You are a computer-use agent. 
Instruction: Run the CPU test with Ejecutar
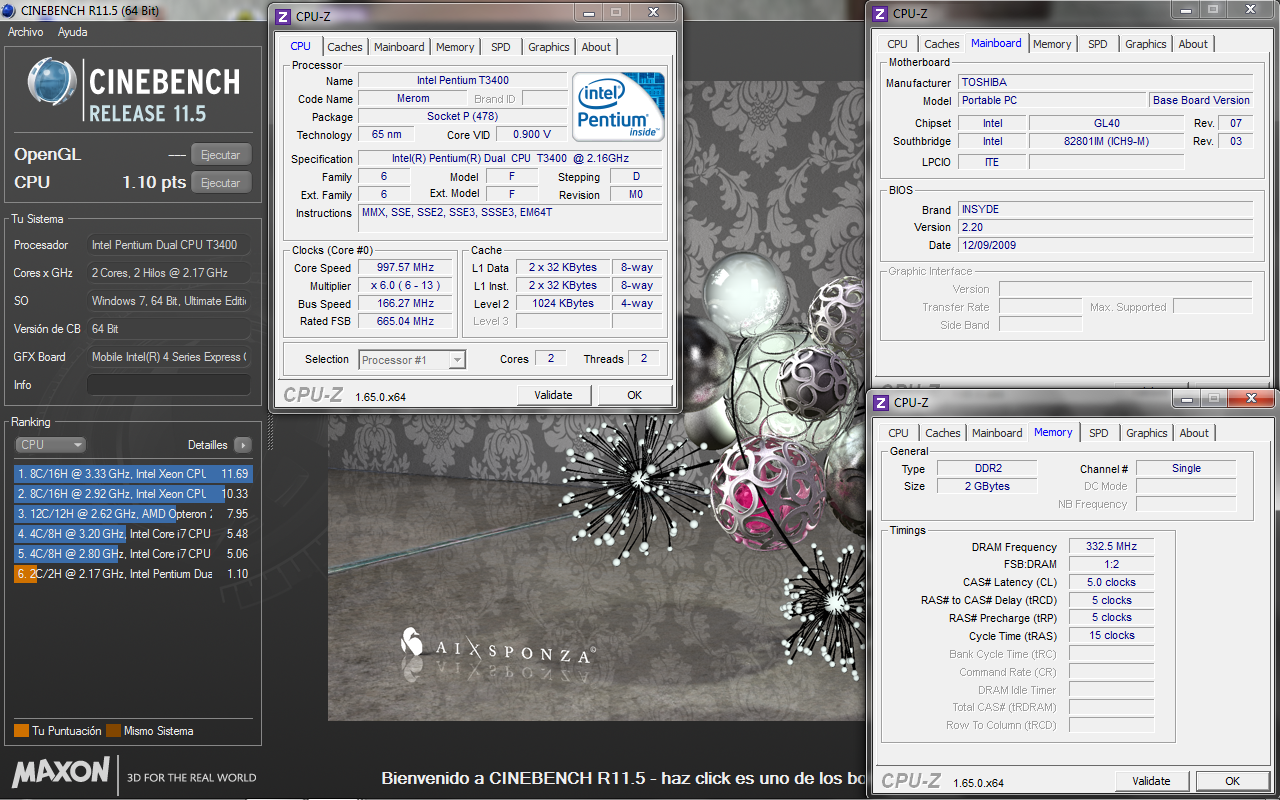221,183
